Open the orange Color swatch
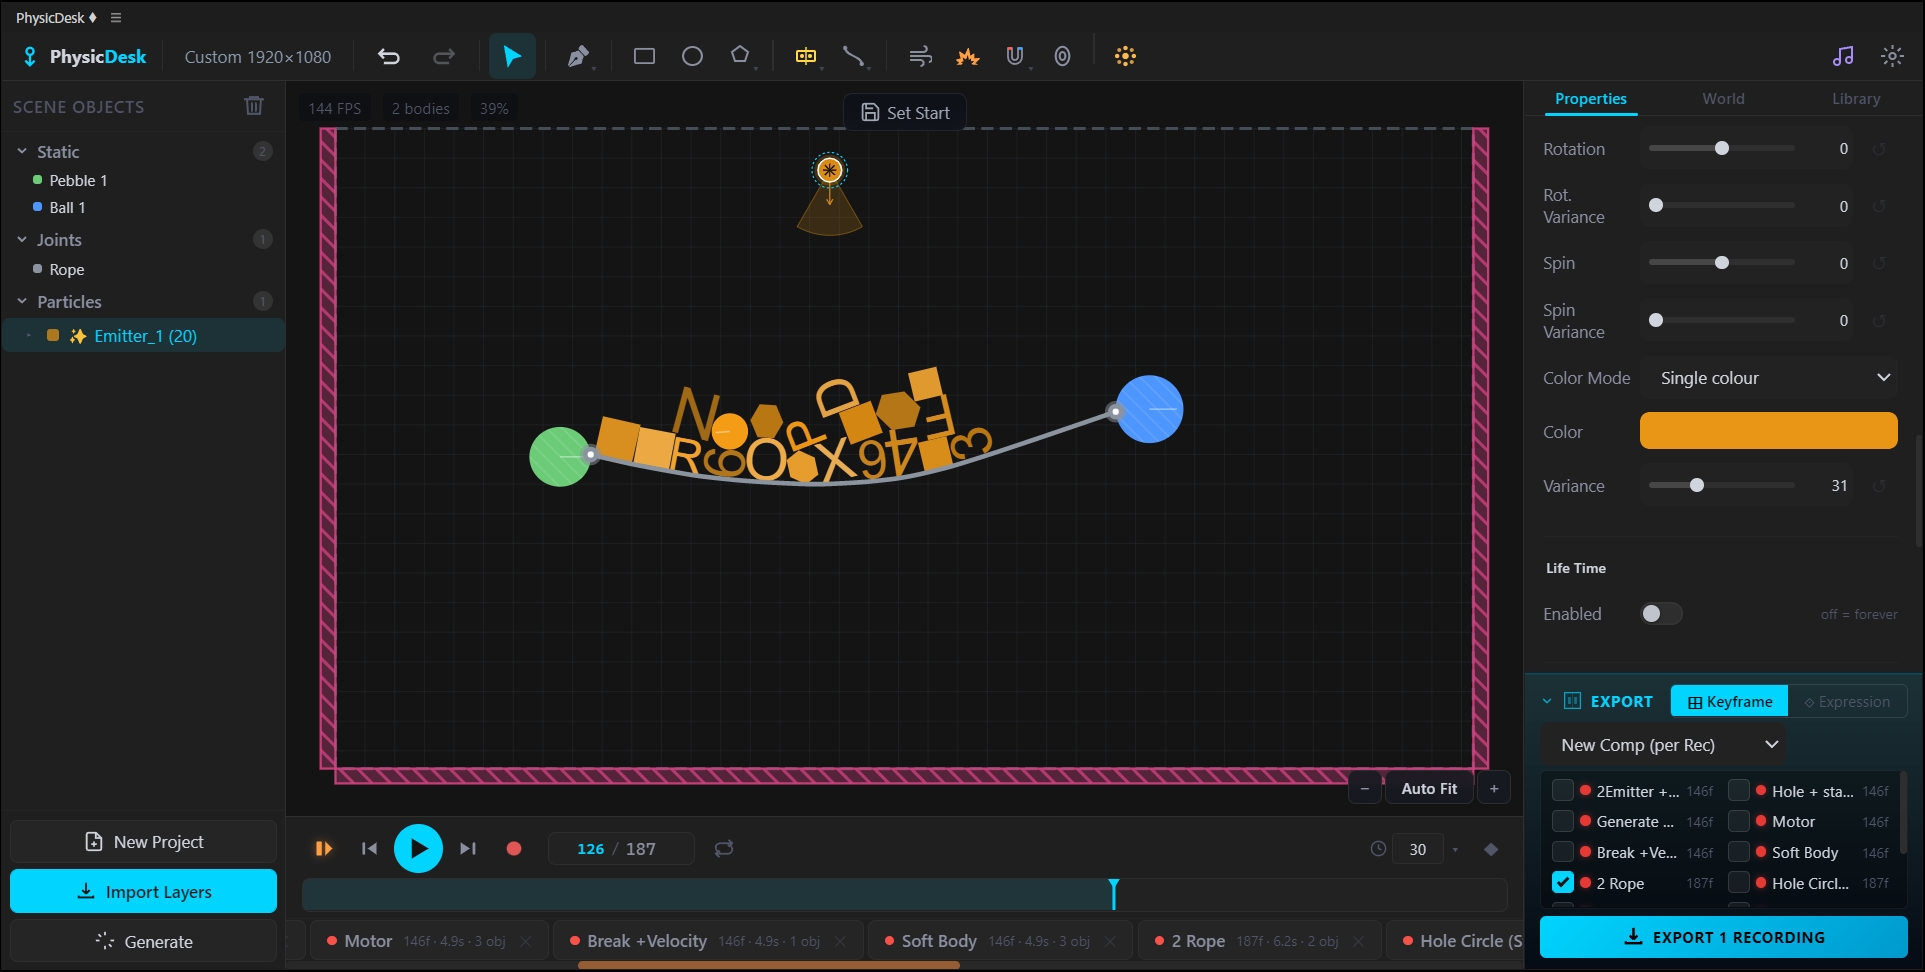 coord(1768,431)
